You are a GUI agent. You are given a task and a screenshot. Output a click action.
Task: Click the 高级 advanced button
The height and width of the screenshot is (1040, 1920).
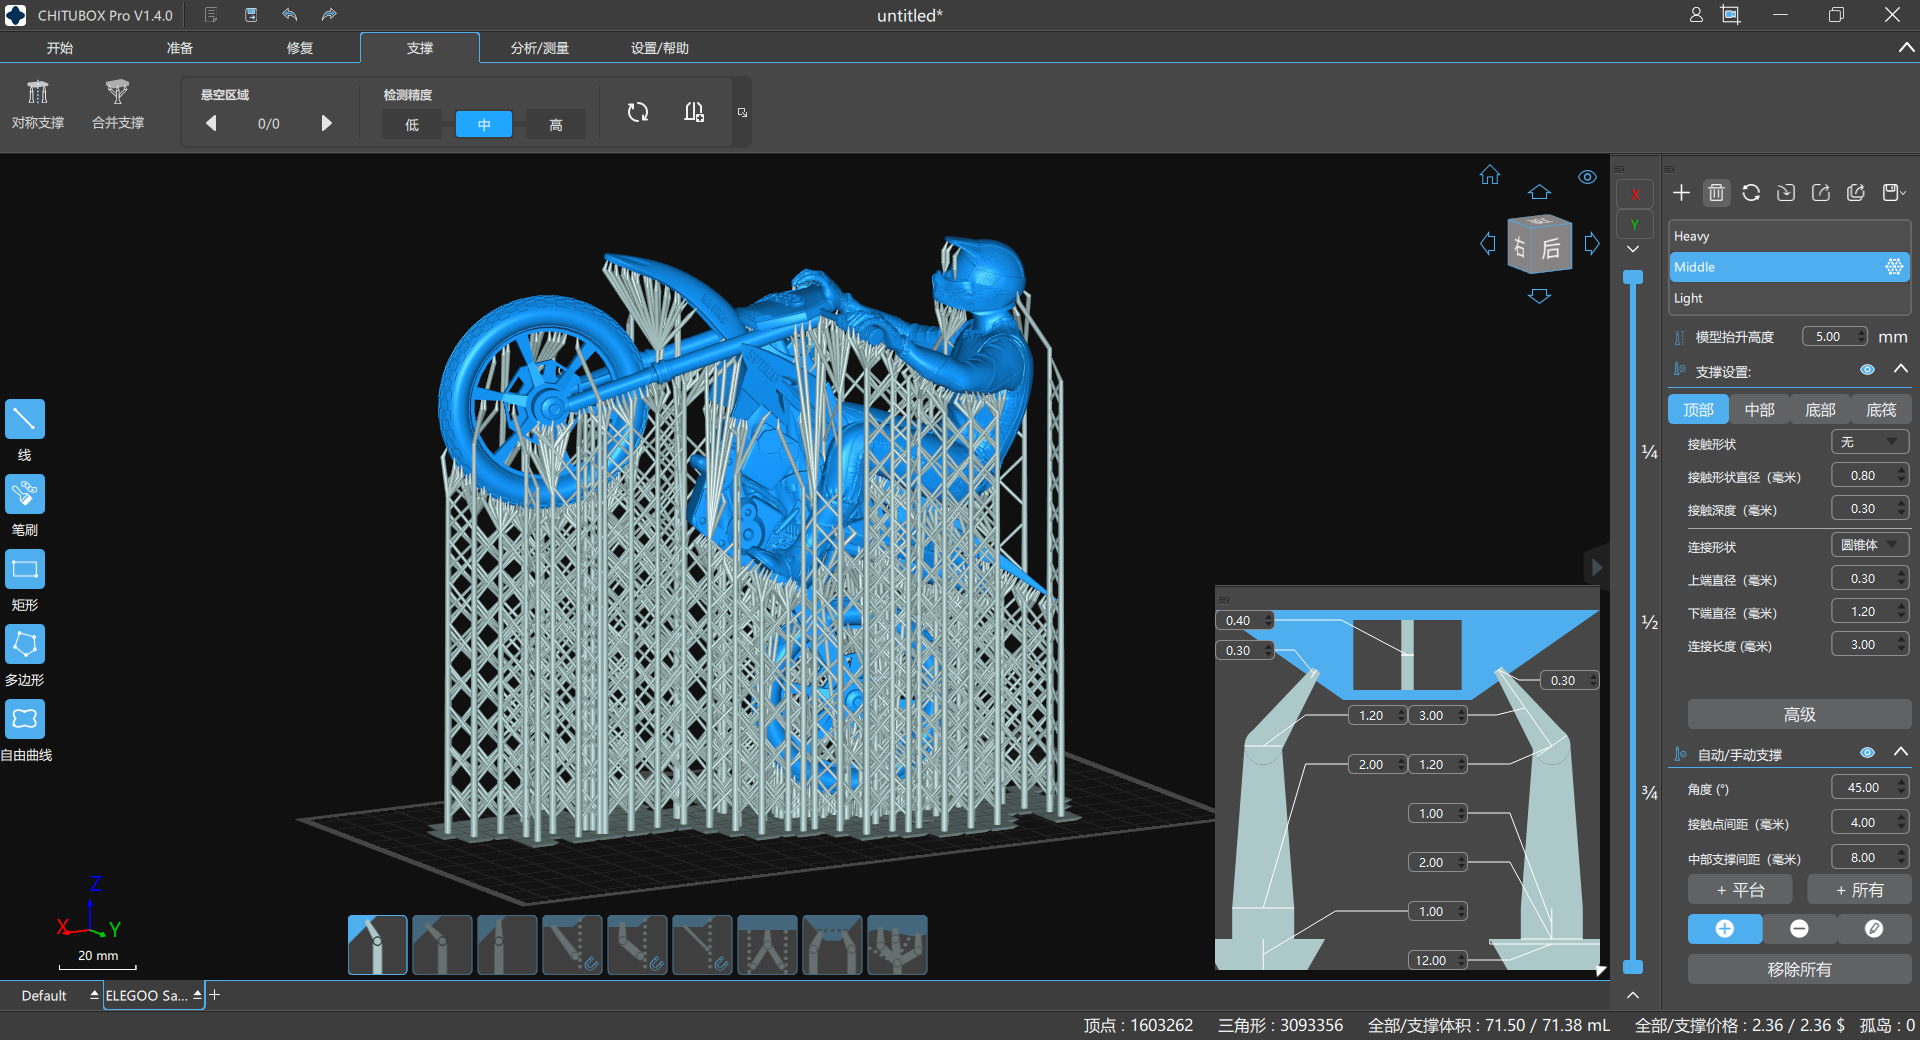1799,714
